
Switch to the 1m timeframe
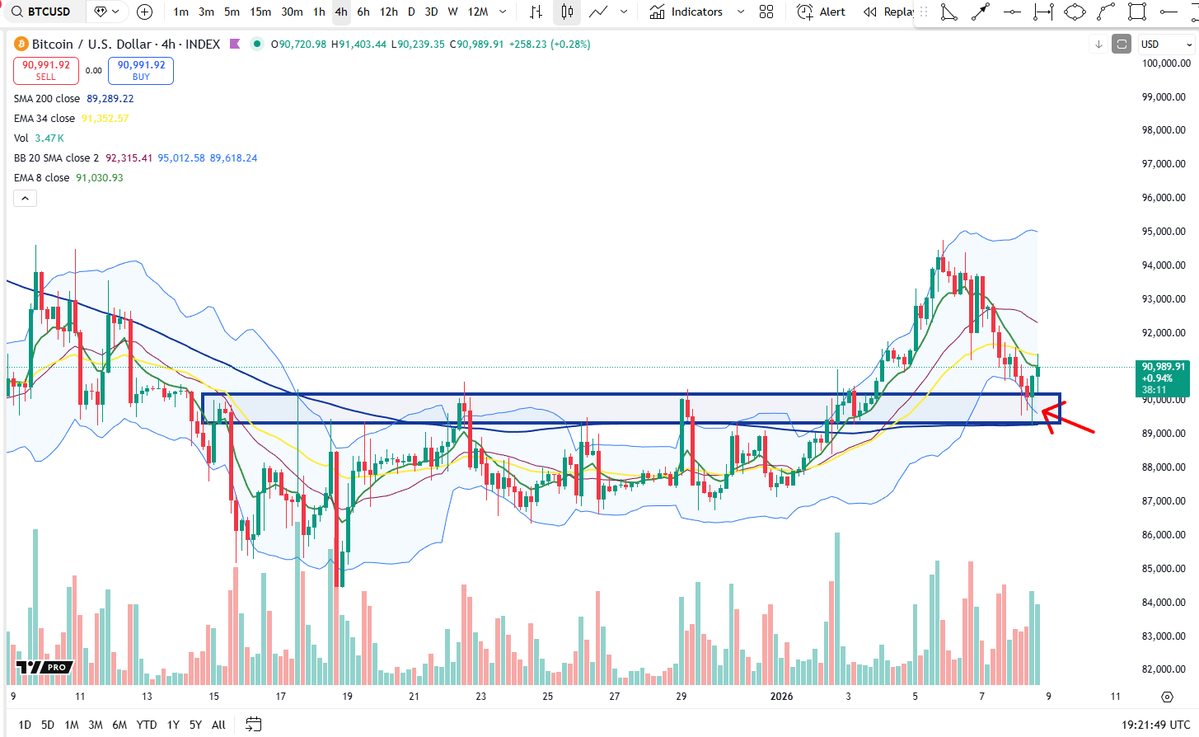(x=180, y=11)
